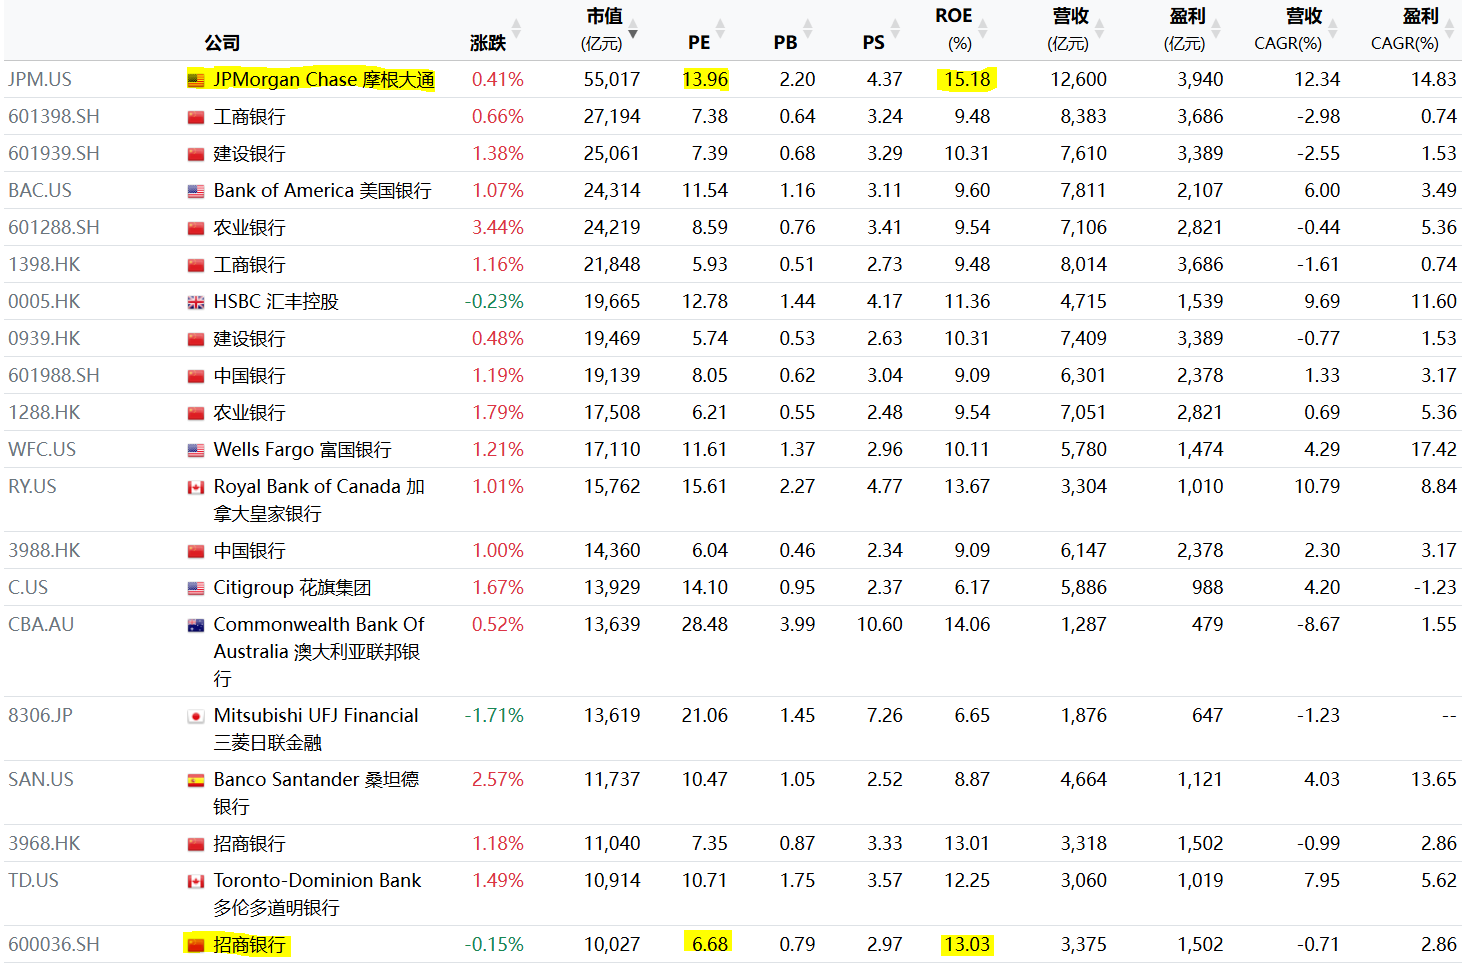Click the ticker SAN.US
Screen dimensions: 1474x969
click(x=41, y=780)
